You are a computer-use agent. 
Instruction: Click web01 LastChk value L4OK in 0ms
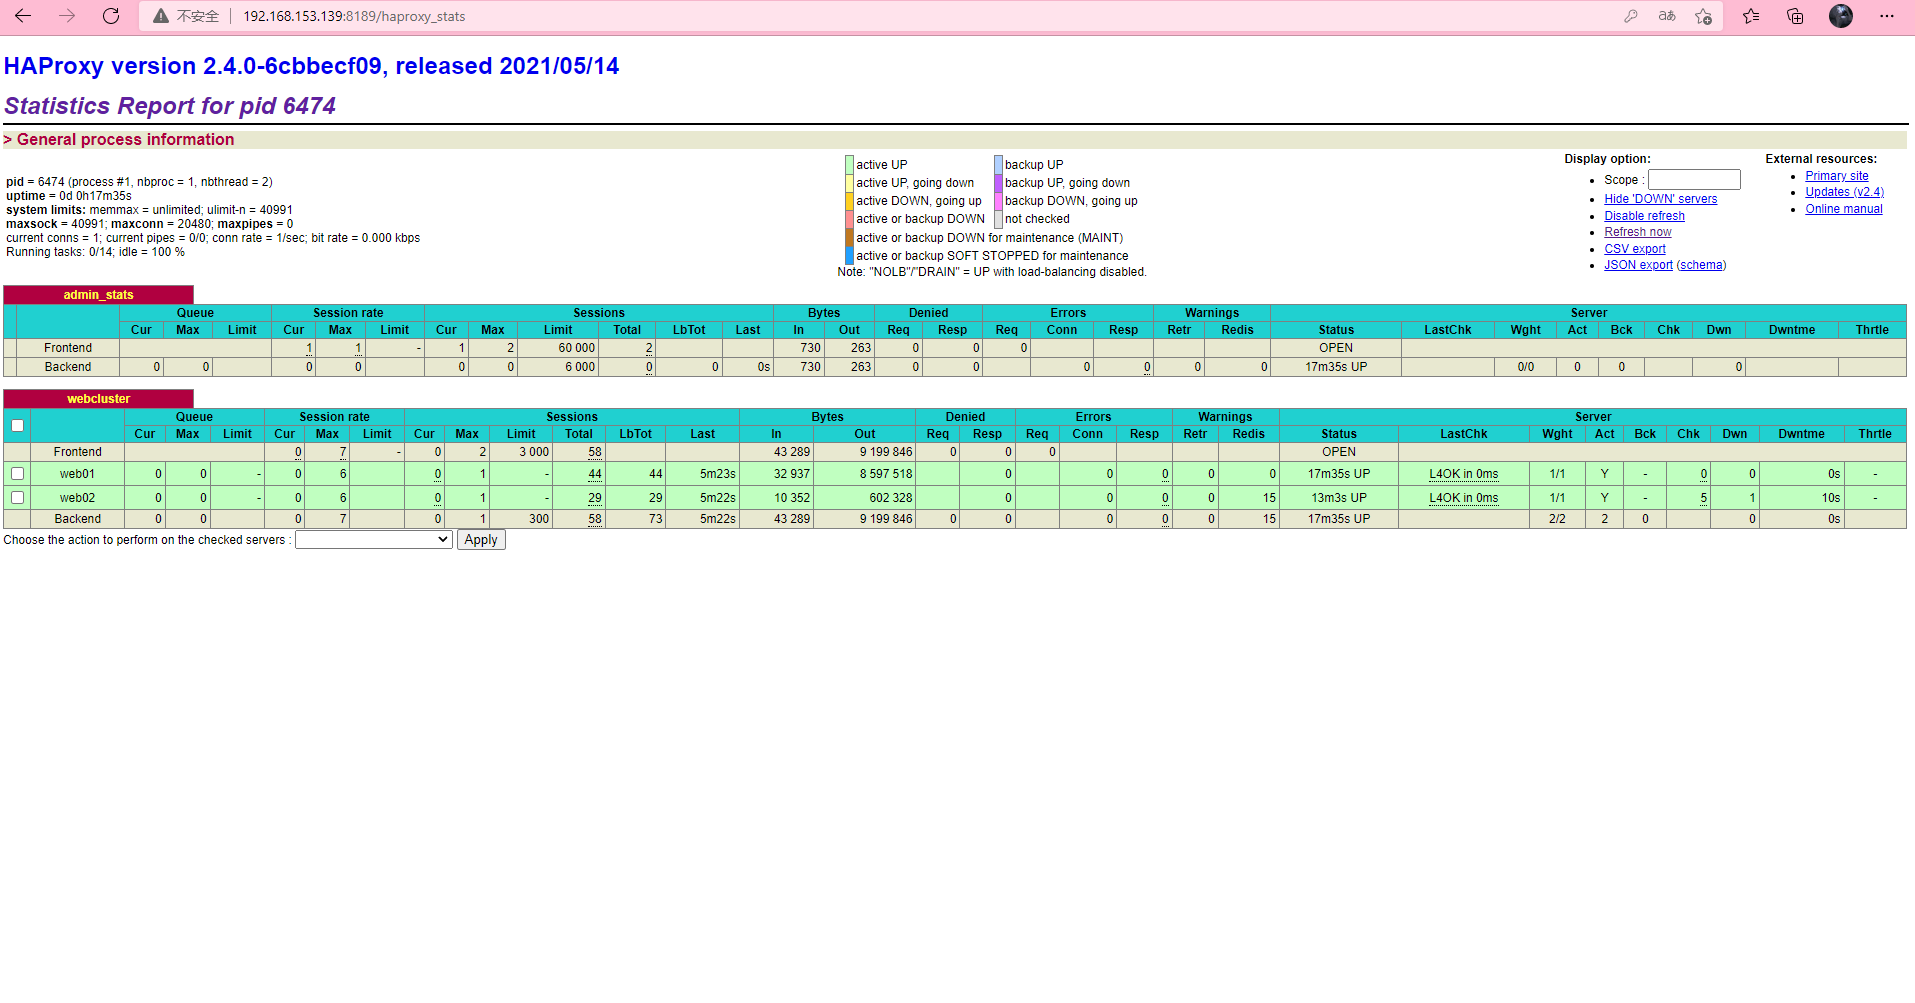[x=1463, y=474]
